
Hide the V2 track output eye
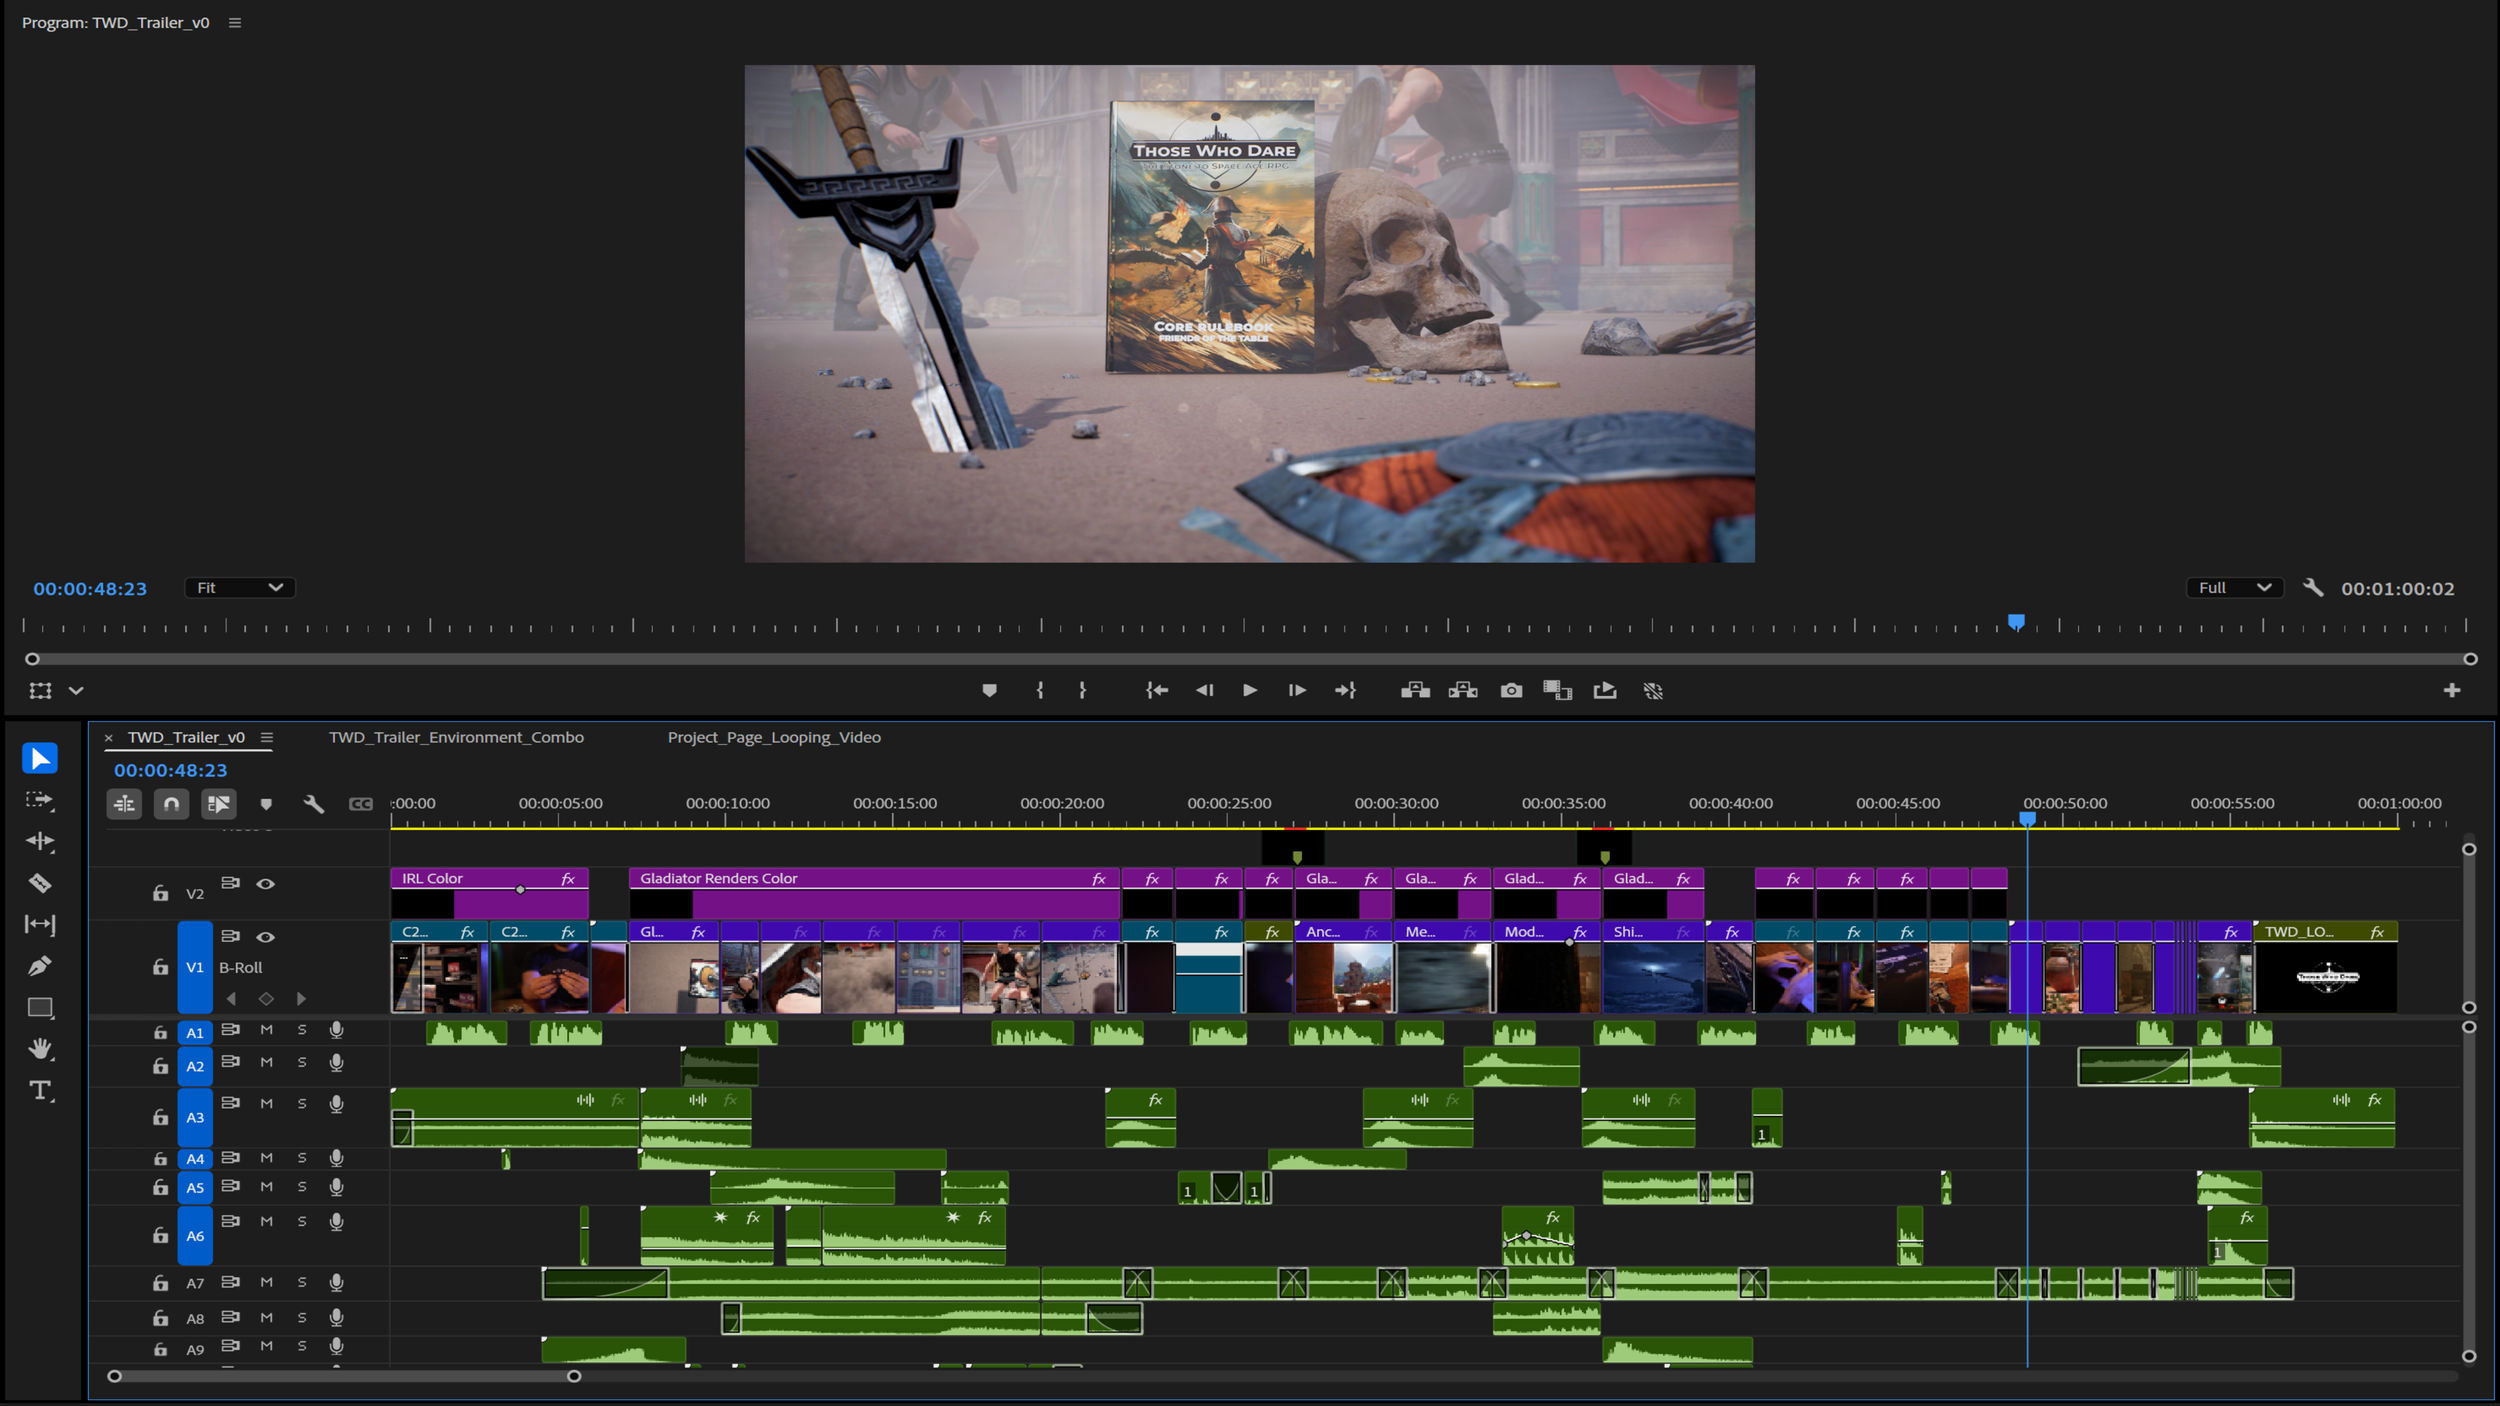265,884
